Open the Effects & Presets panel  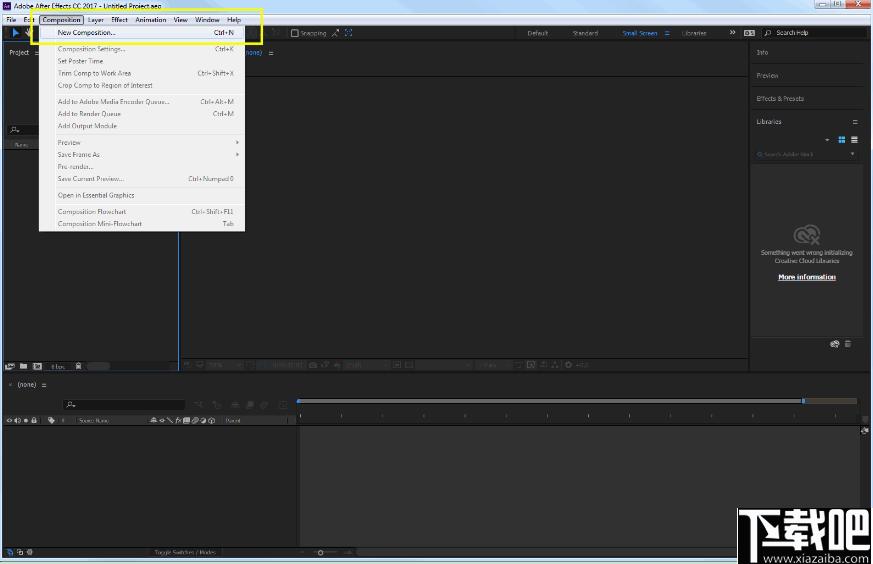(x=780, y=99)
